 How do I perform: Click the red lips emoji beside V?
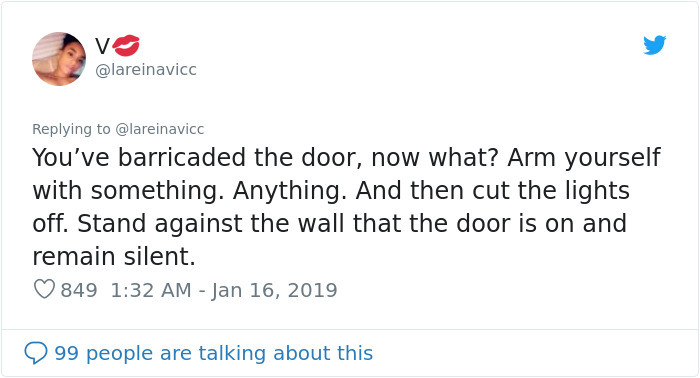pyautogui.click(x=126, y=45)
